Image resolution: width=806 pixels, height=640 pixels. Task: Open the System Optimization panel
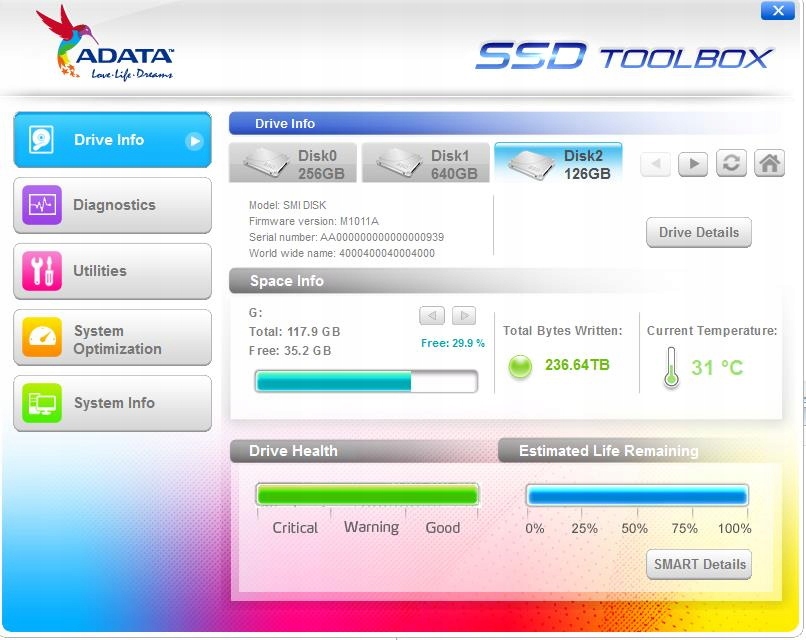pos(112,337)
